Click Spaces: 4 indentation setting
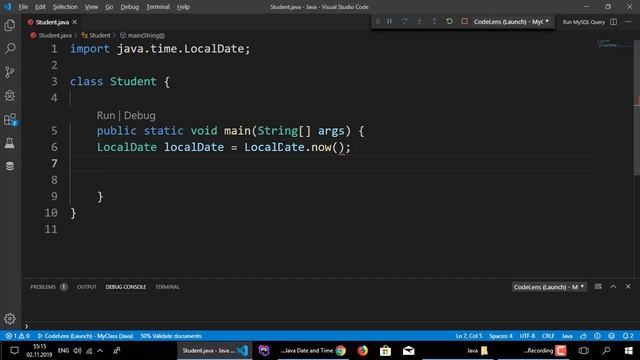640x360 pixels. tap(501, 336)
